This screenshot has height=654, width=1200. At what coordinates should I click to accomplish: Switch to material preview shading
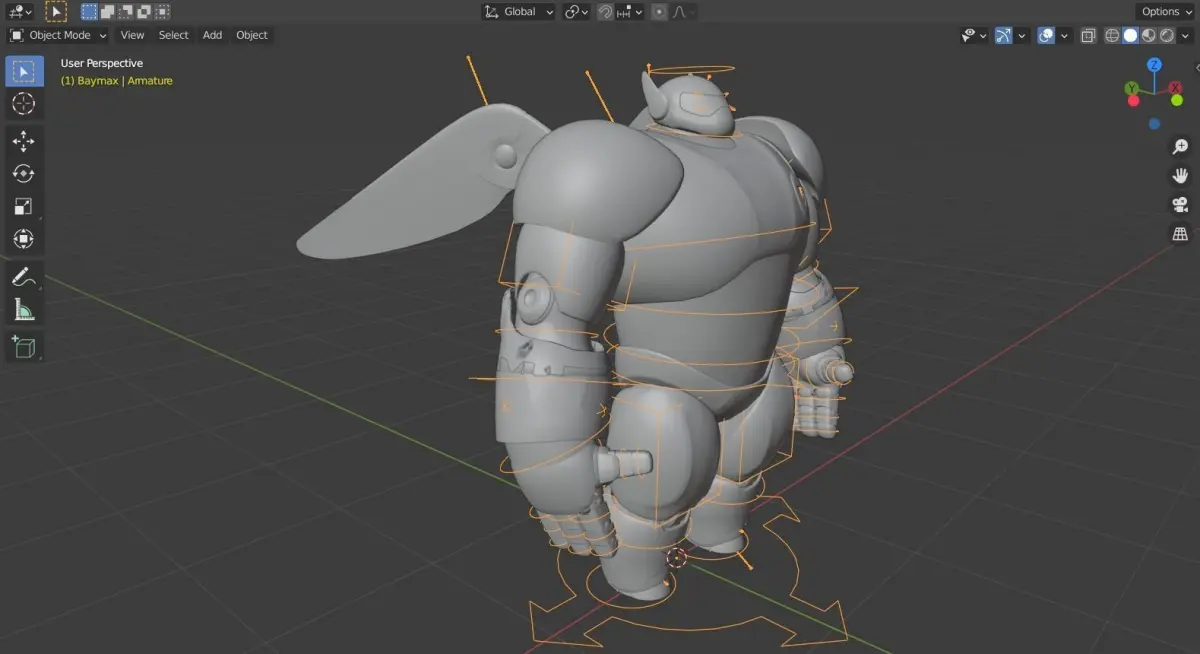(x=1148, y=35)
